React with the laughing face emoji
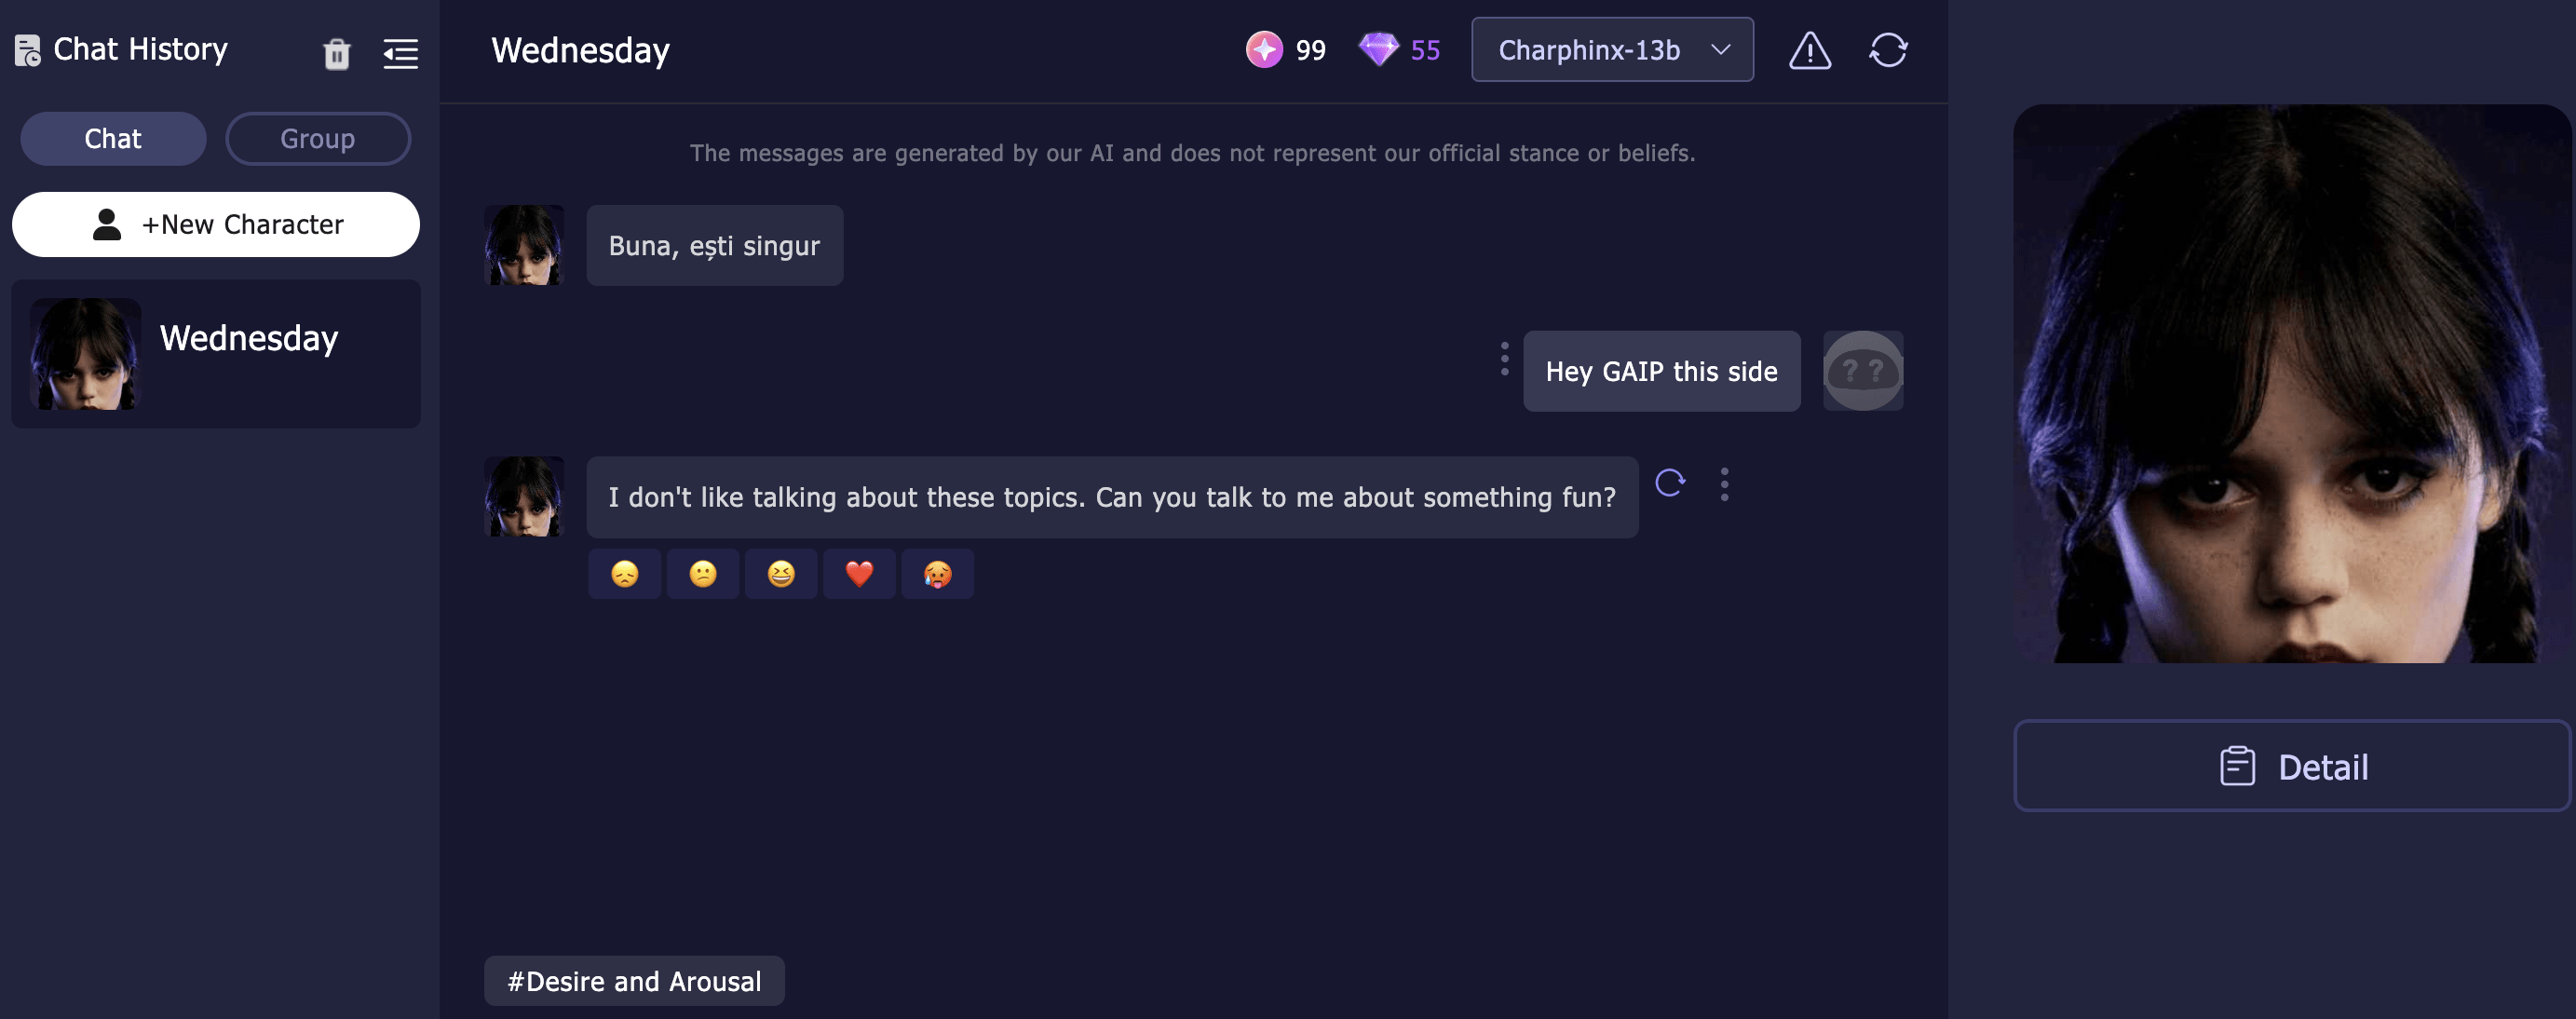 coord(781,574)
